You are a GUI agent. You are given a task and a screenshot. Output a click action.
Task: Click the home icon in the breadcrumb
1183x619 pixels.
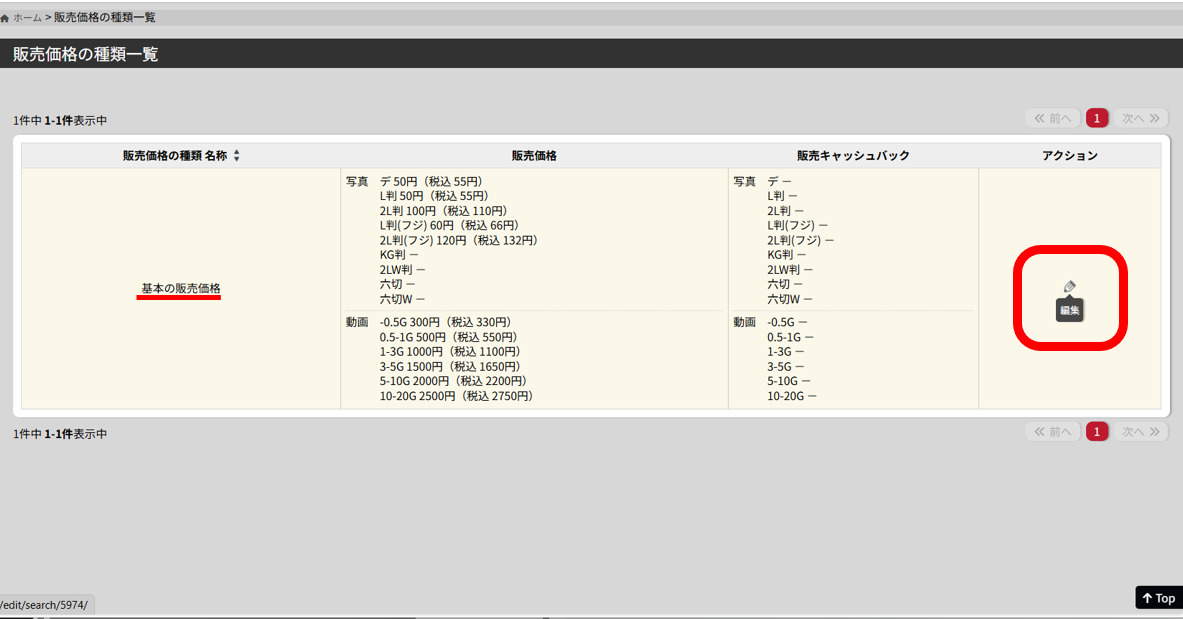[5, 18]
